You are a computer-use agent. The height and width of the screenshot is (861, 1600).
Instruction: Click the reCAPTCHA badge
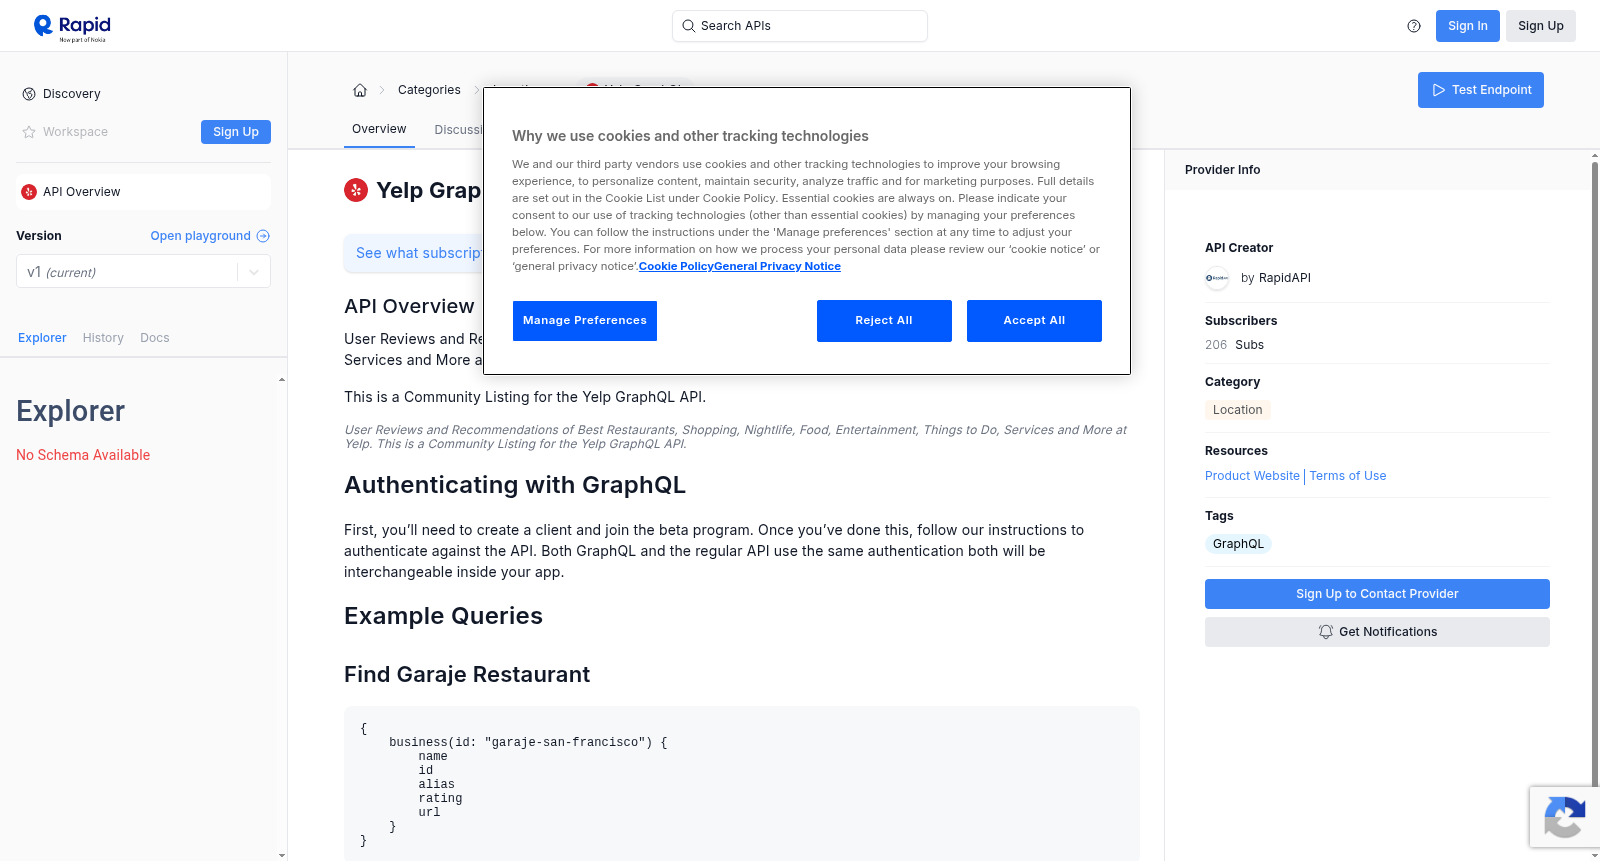click(1564, 817)
